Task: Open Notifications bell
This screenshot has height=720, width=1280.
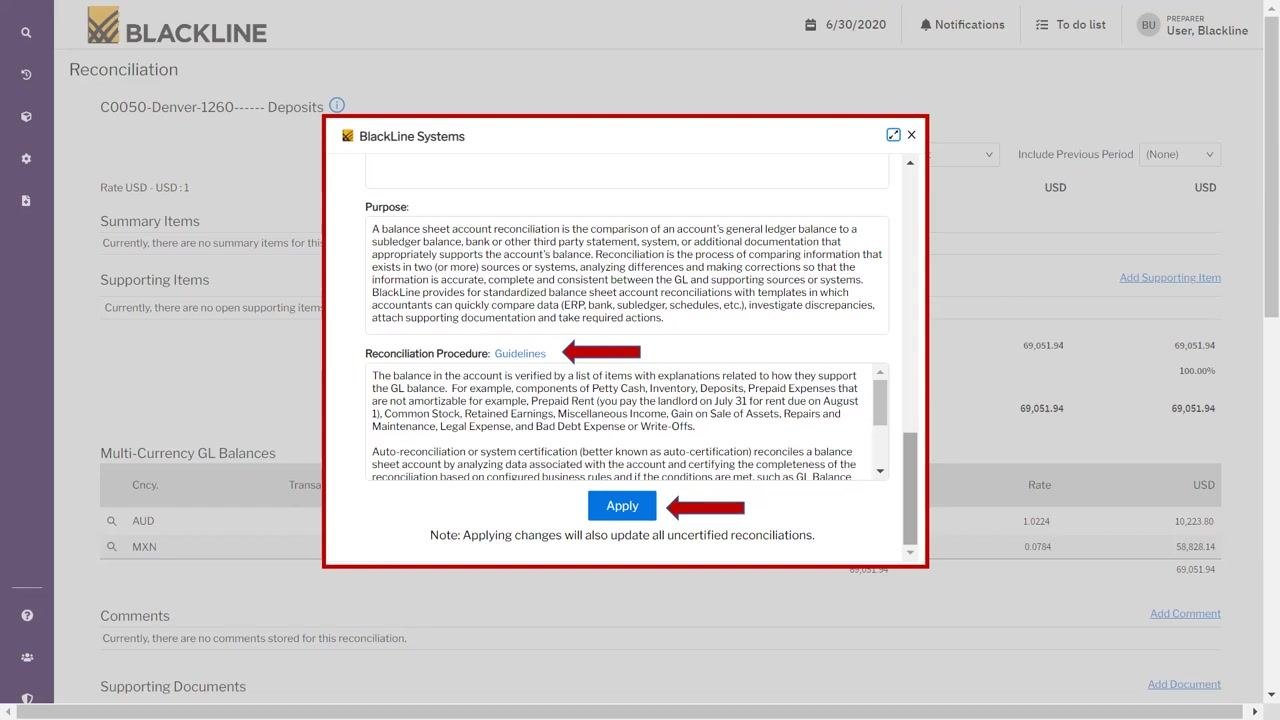Action: tap(962, 25)
